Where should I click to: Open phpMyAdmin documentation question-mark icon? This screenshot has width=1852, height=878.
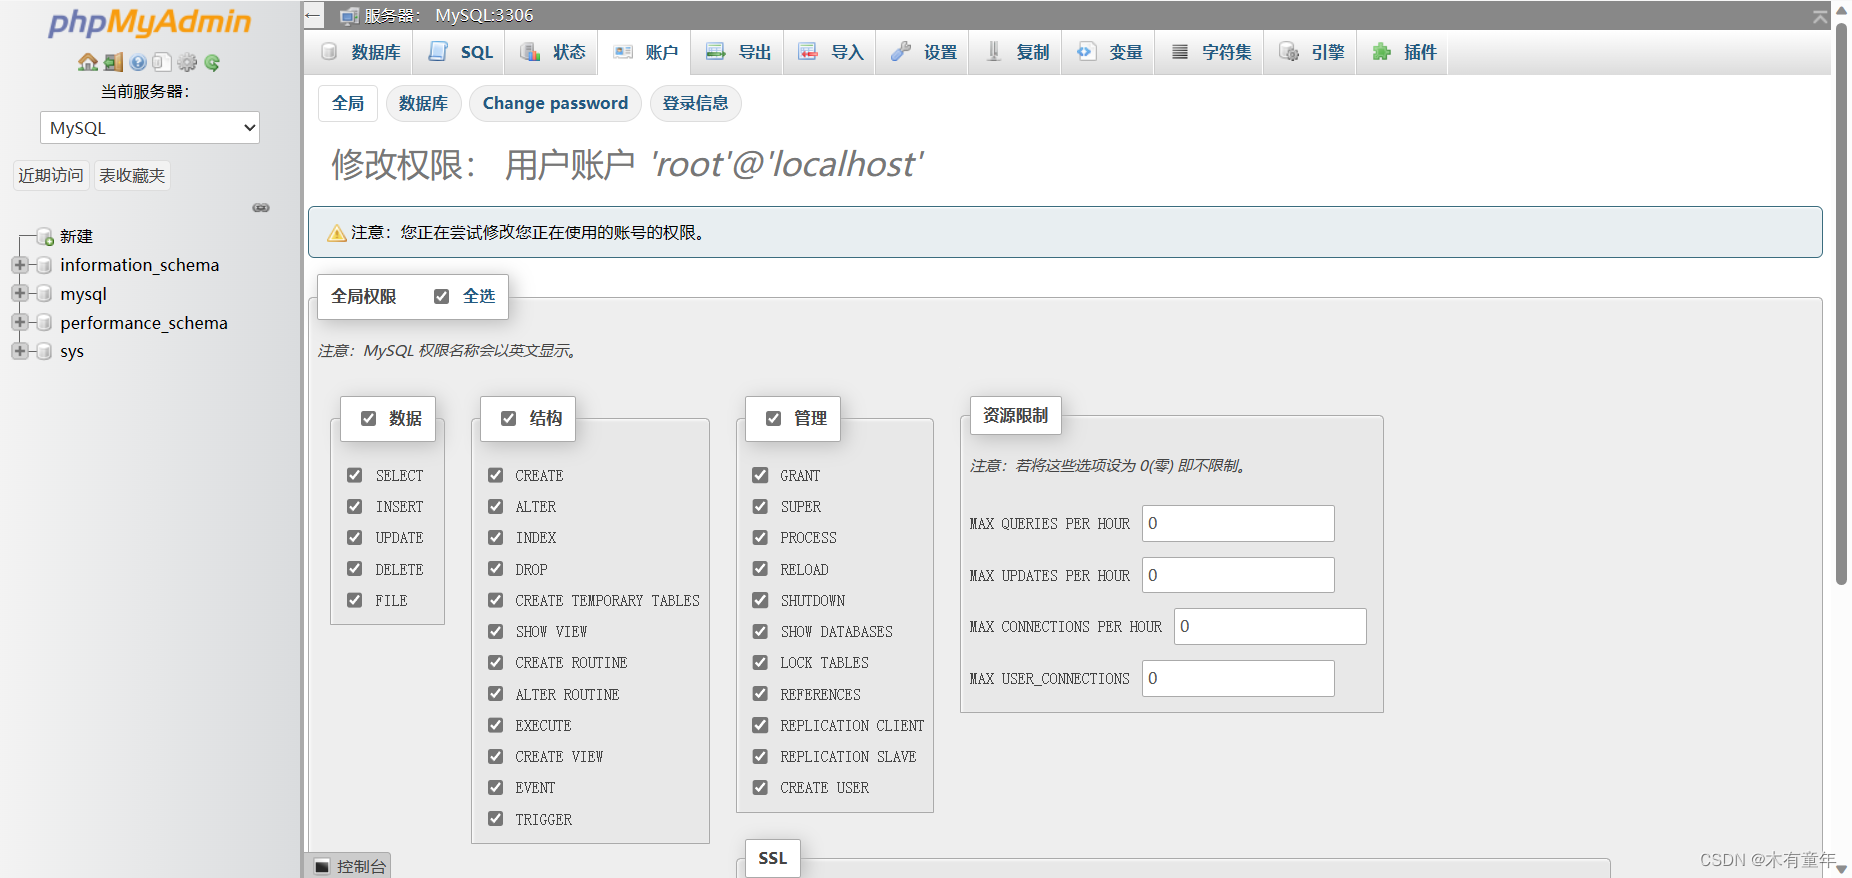coord(138,62)
